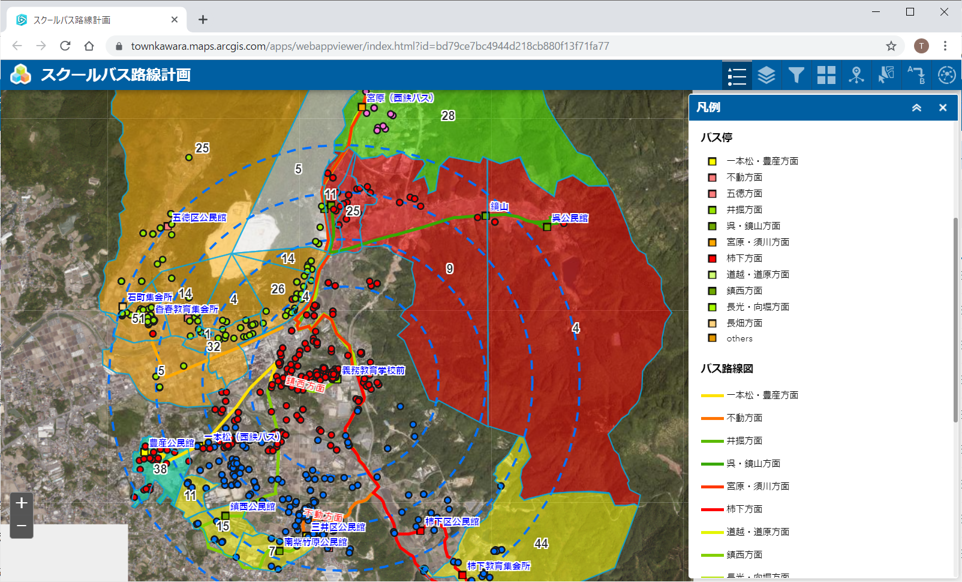Open the Basemap Gallery grid icon

pos(826,75)
